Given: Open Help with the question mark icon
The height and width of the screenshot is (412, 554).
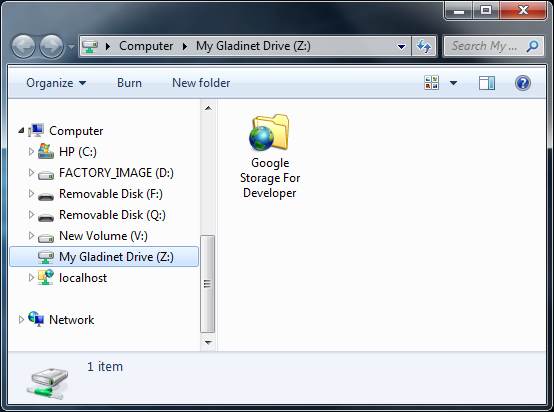Looking at the screenshot, I should coord(523,83).
